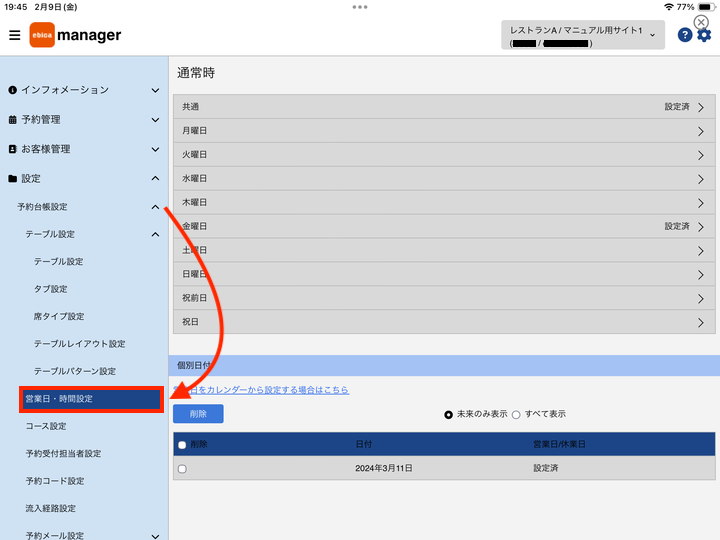The width and height of the screenshot is (720, 540).
Task: Expand the 予約管理 chevron
Action: point(156,120)
